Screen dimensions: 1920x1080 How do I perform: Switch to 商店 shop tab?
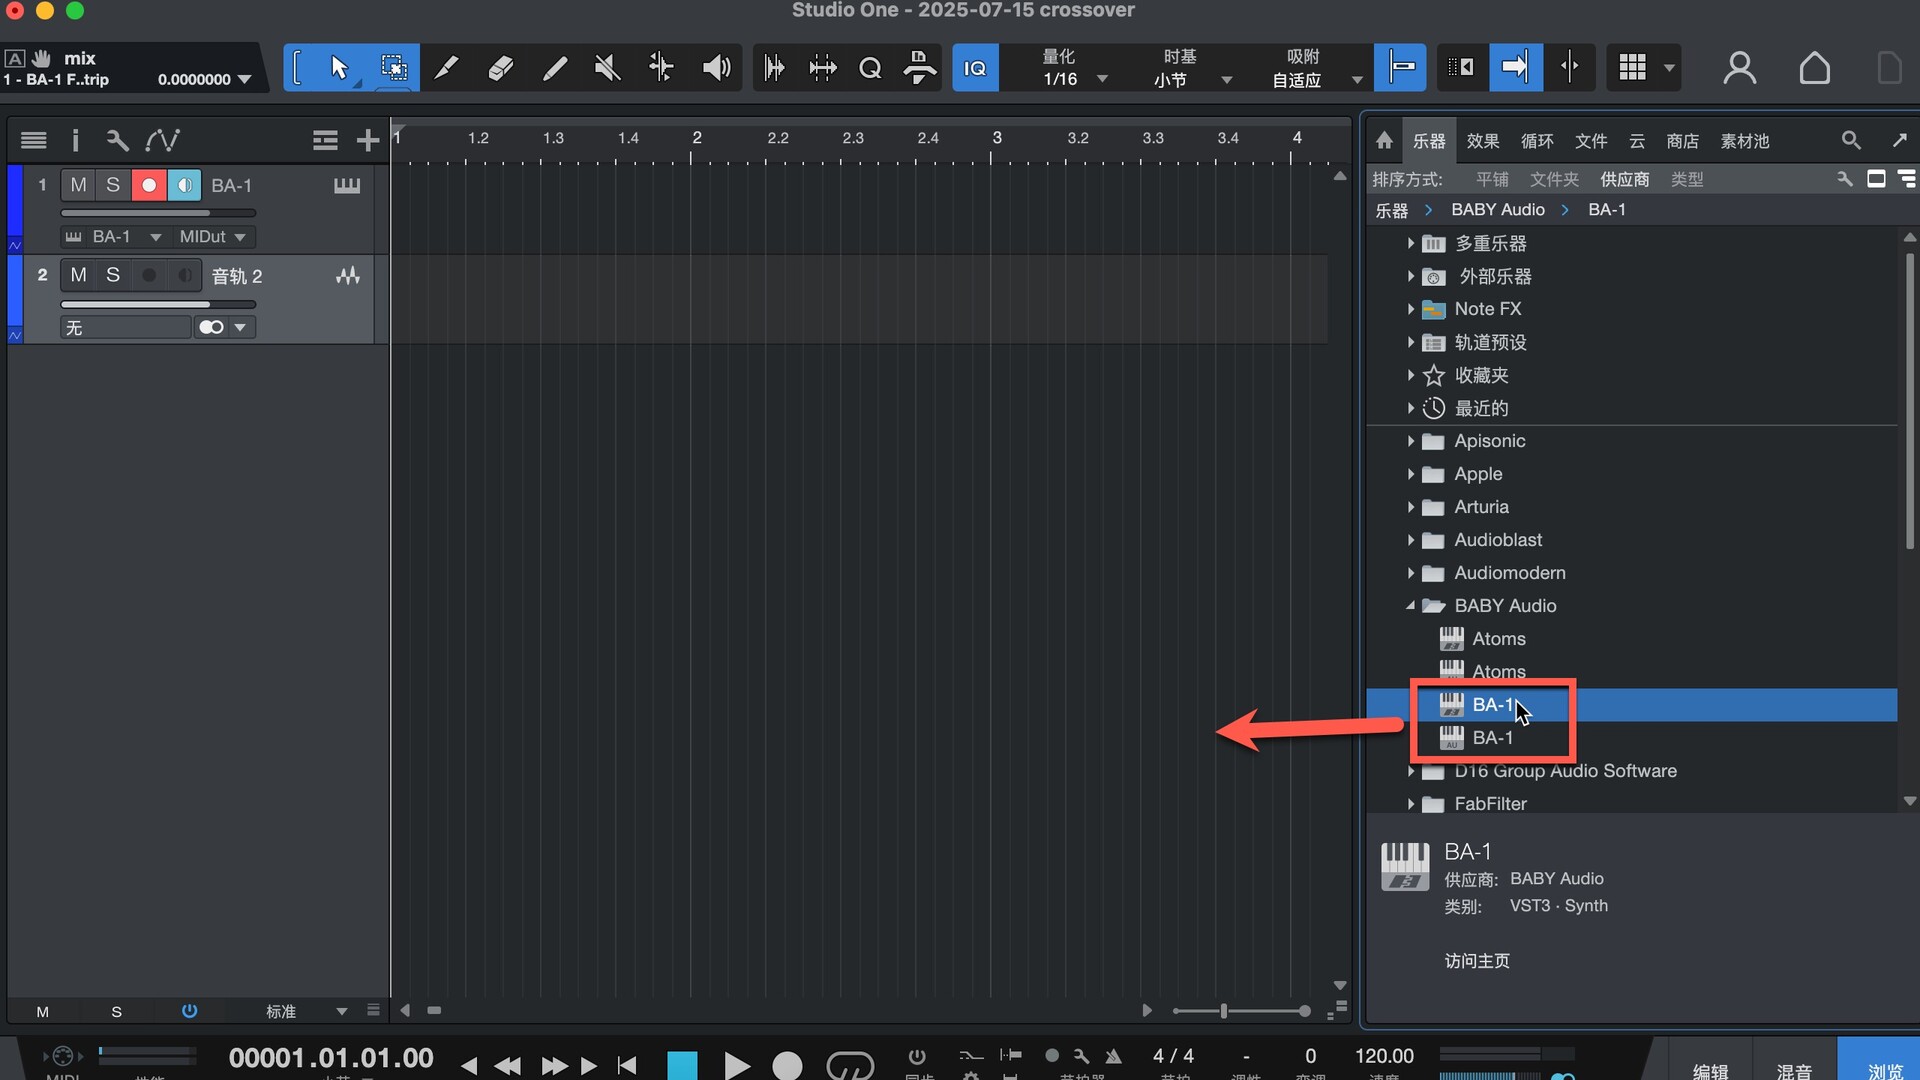click(1683, 141)
